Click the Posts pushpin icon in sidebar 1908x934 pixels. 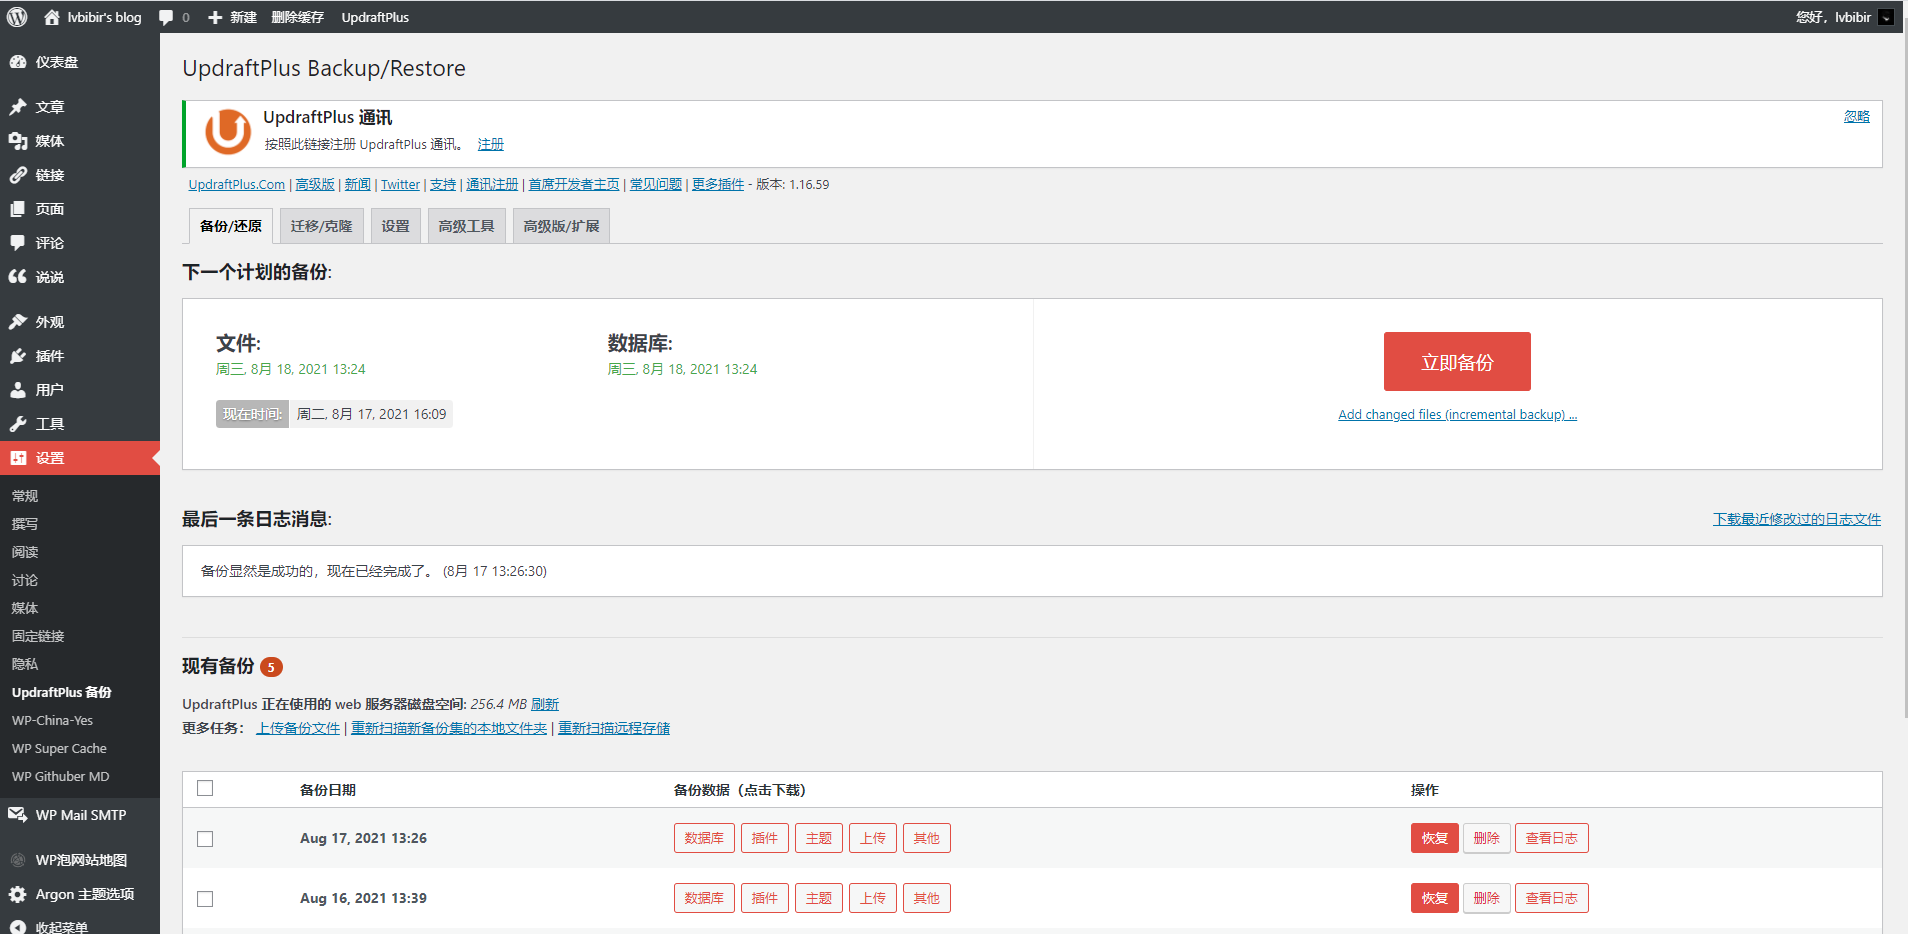(x=18, y=107)
